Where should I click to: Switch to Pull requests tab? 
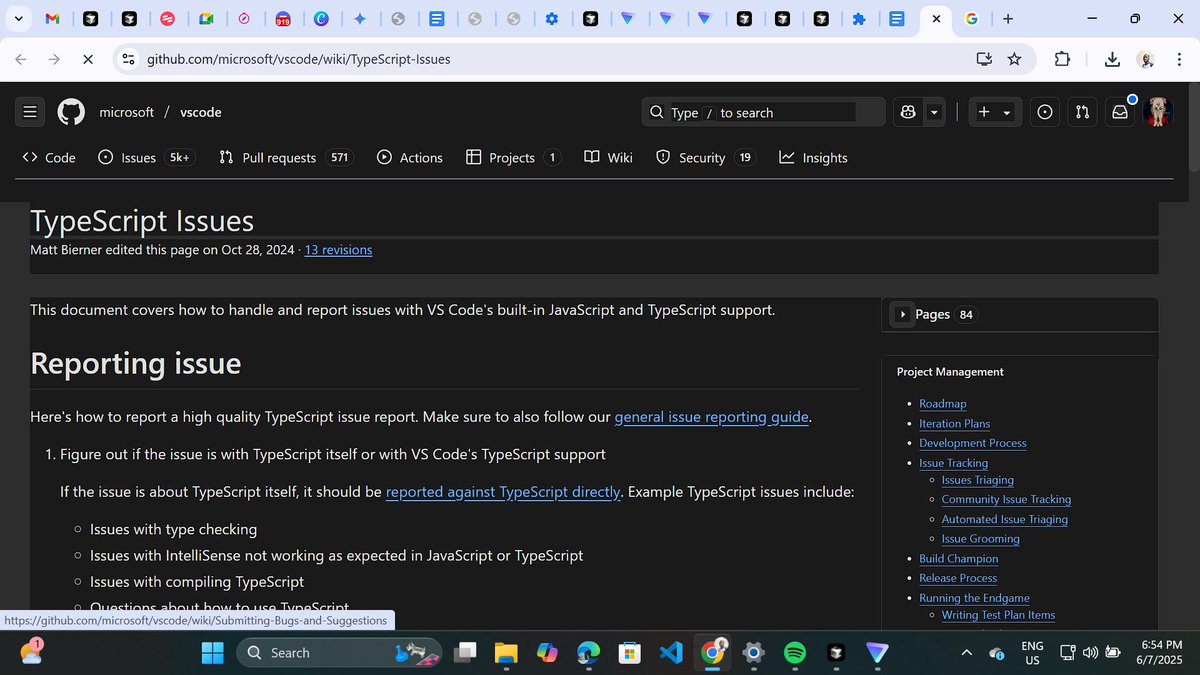286,157
